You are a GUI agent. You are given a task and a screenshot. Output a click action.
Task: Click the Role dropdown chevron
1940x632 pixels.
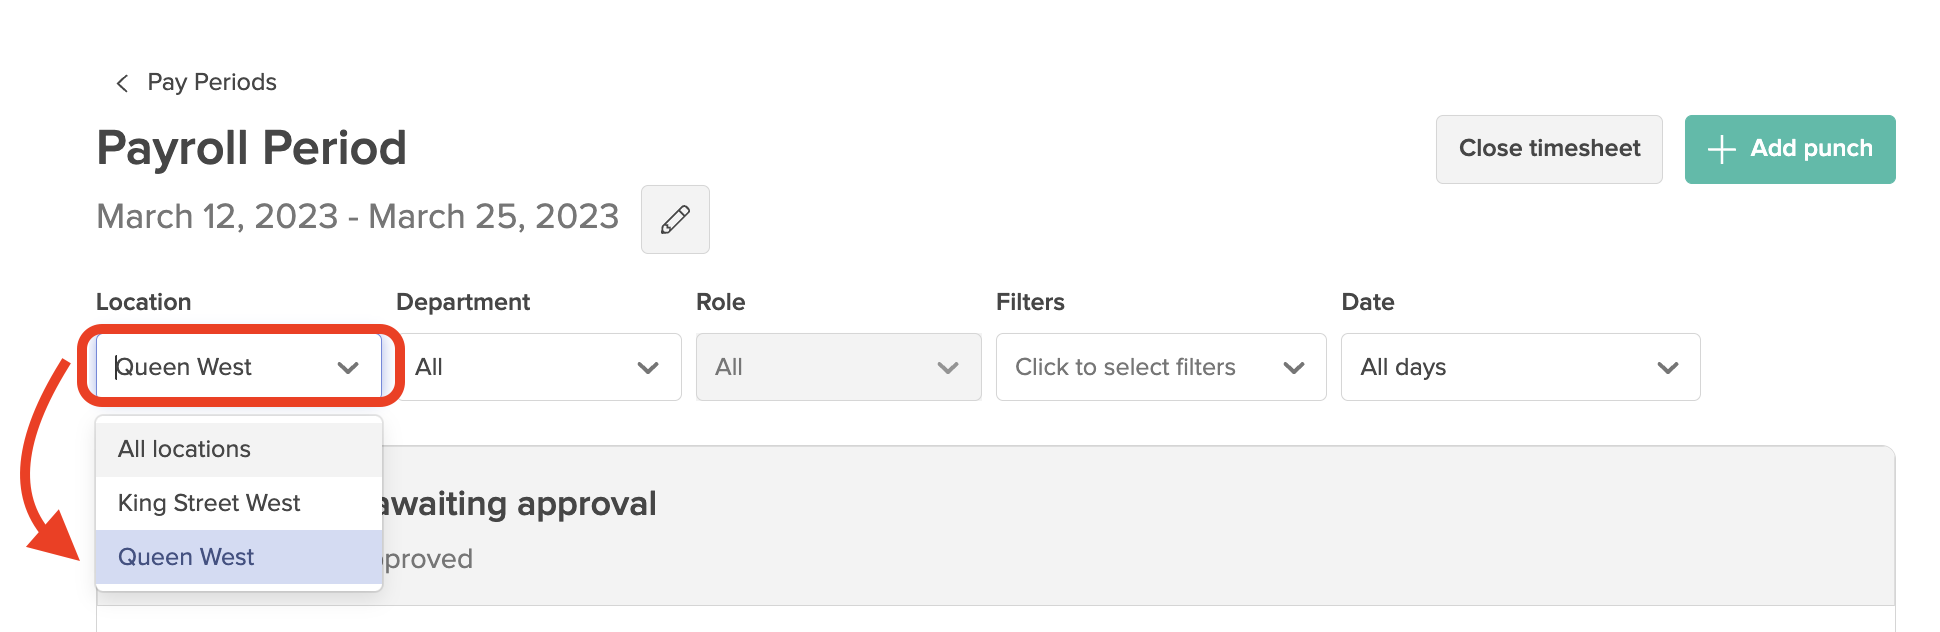pos(948,367)
